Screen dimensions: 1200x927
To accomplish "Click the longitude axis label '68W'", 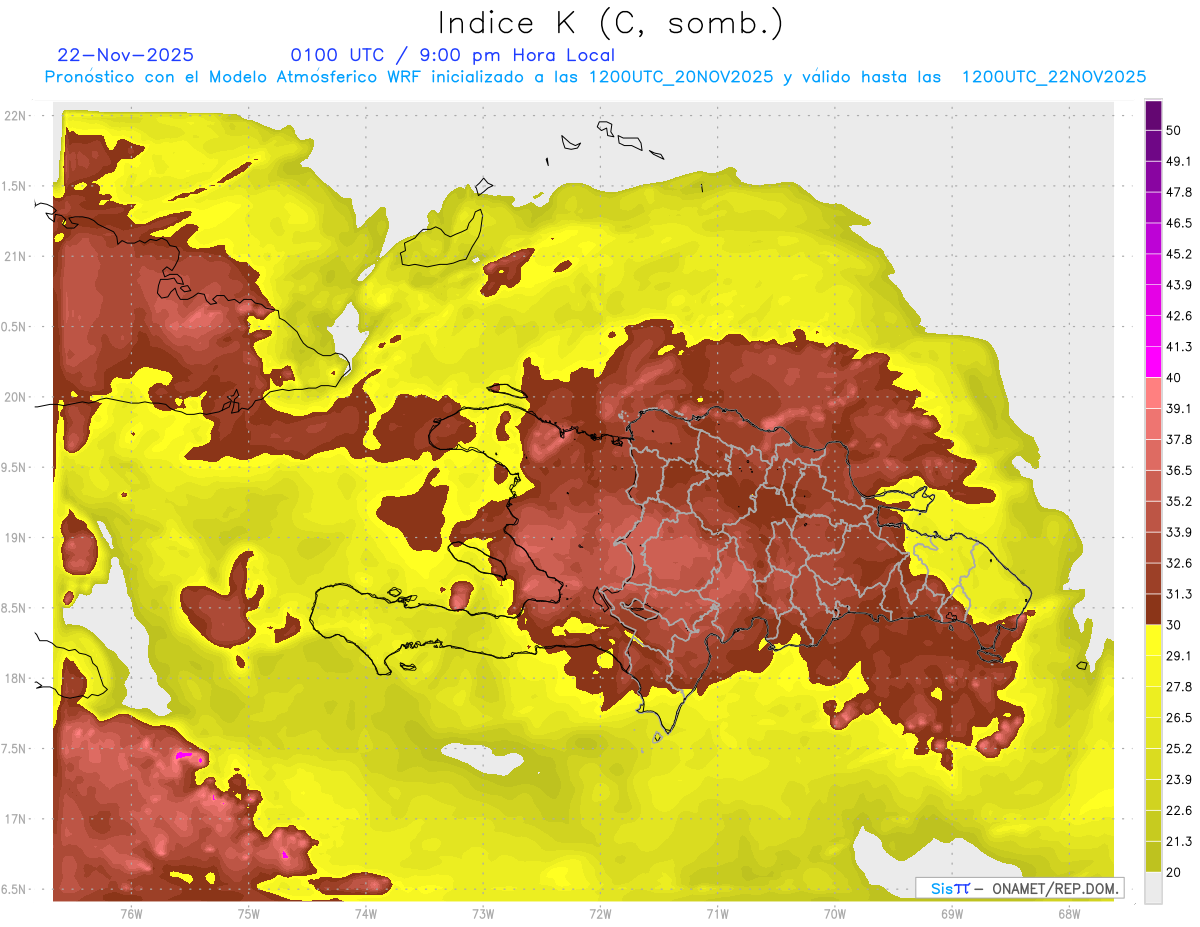I will tap(1069, 913).
